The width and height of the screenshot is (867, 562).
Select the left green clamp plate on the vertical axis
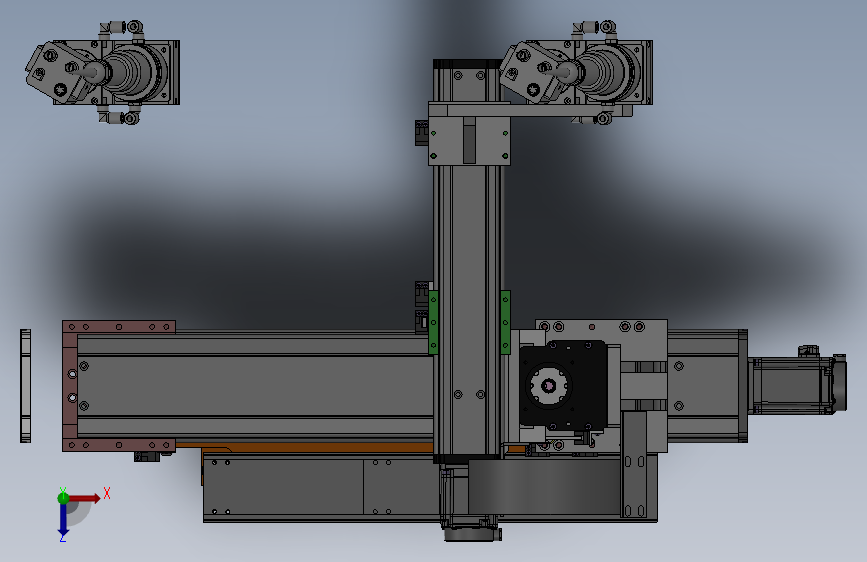click(x=434, y=322)
